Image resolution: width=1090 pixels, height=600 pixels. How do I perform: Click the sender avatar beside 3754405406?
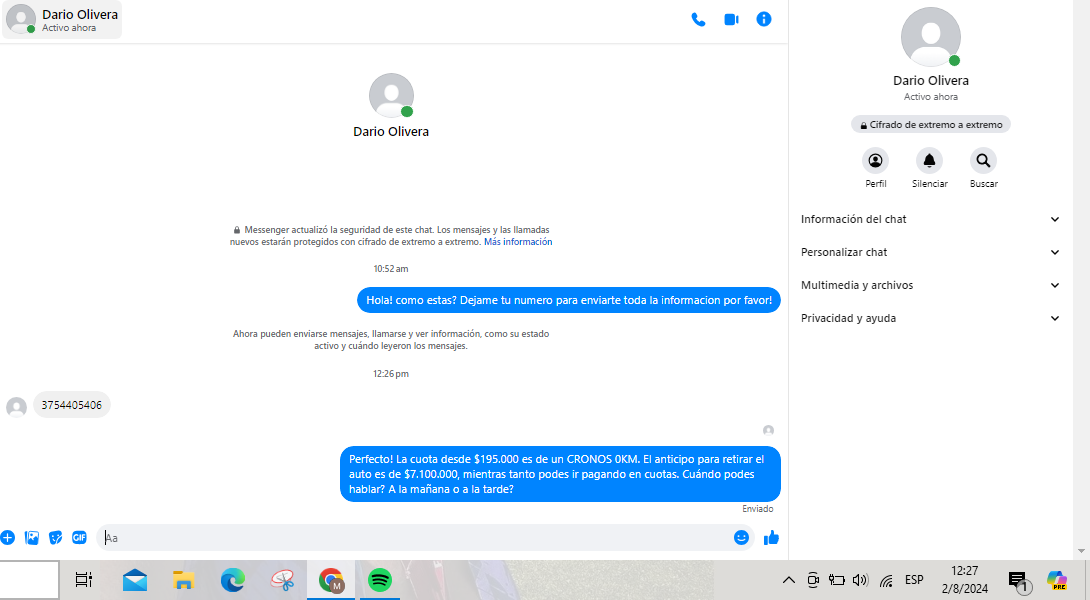coord(17,407)
